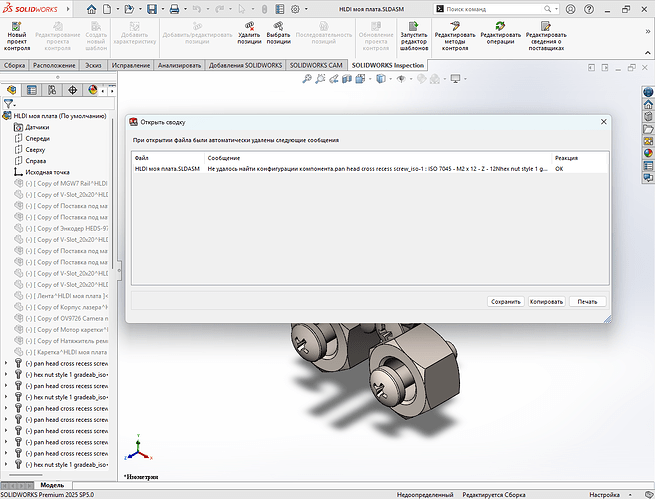Toggle the left panel collapse button in viewport header
Image resolution: width=655 pixels, height=499 pixels.
pos(592,67)
